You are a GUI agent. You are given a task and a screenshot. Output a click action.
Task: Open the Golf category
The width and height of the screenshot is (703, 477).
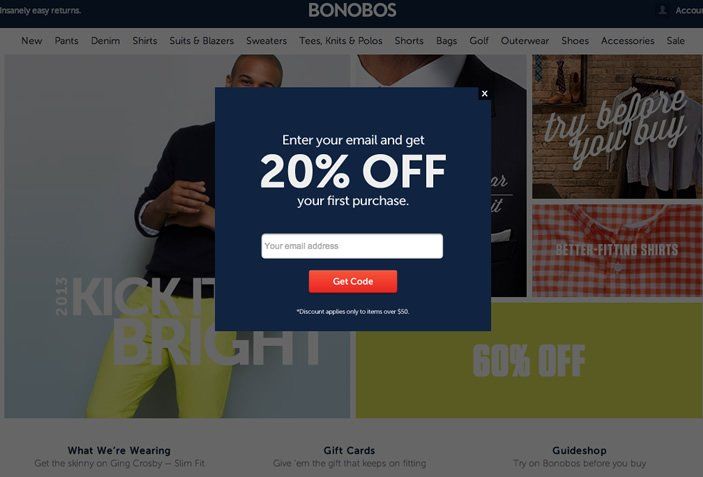point(479,41)
